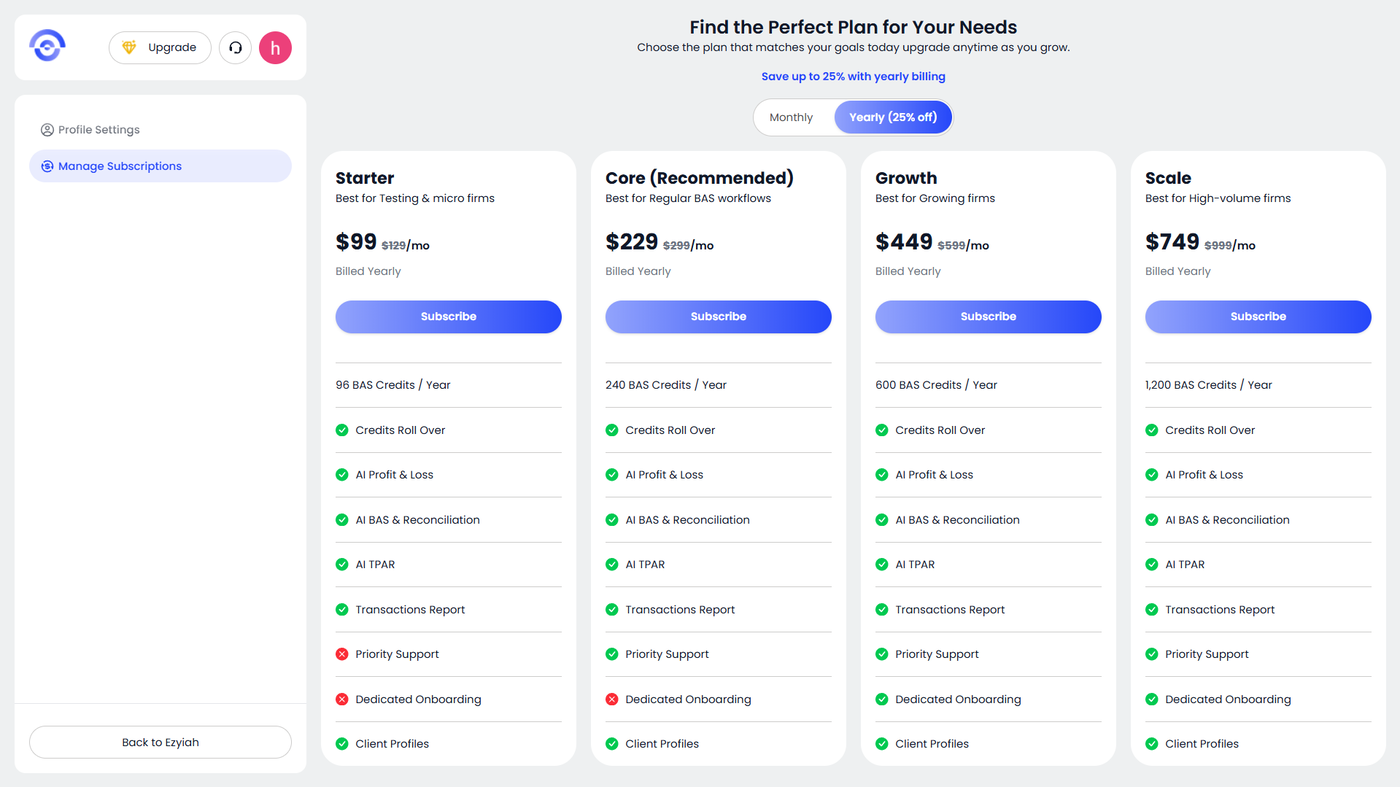Screen dimensions: 1400x787
Task: Subscribe to the Scale plan
Action: point(1258,316)
